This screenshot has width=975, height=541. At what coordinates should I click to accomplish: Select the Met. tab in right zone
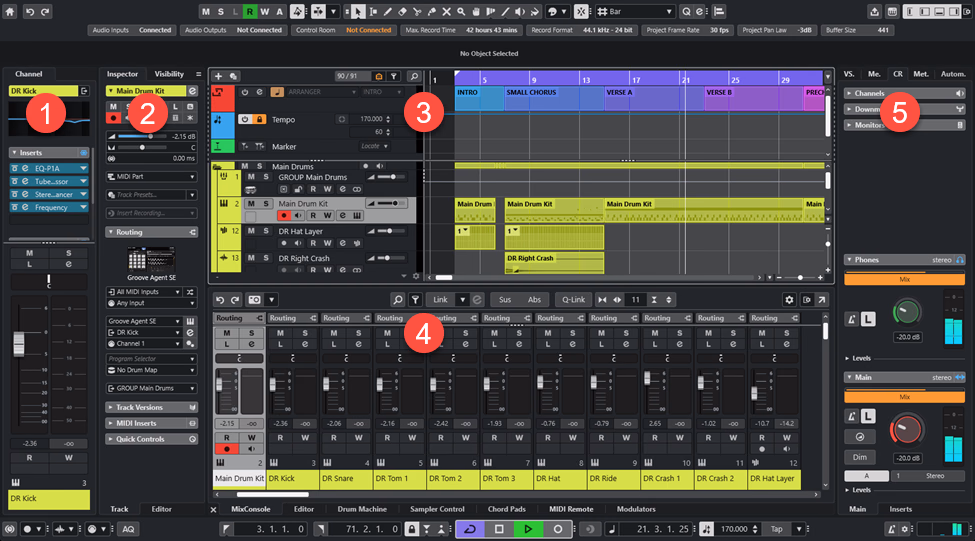[921, 74]
